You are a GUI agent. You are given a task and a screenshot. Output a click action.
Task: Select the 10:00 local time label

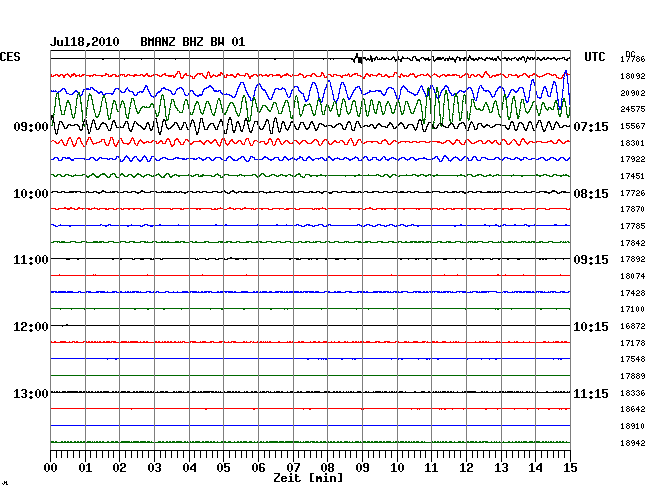click(x=31, y=194)
